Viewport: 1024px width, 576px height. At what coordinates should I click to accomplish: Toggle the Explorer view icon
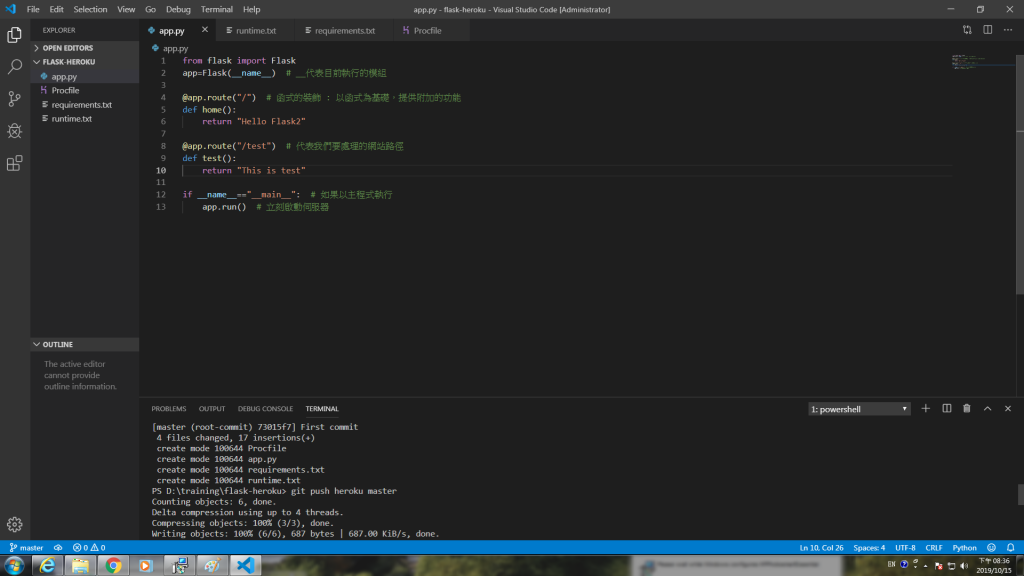(14, 35)
